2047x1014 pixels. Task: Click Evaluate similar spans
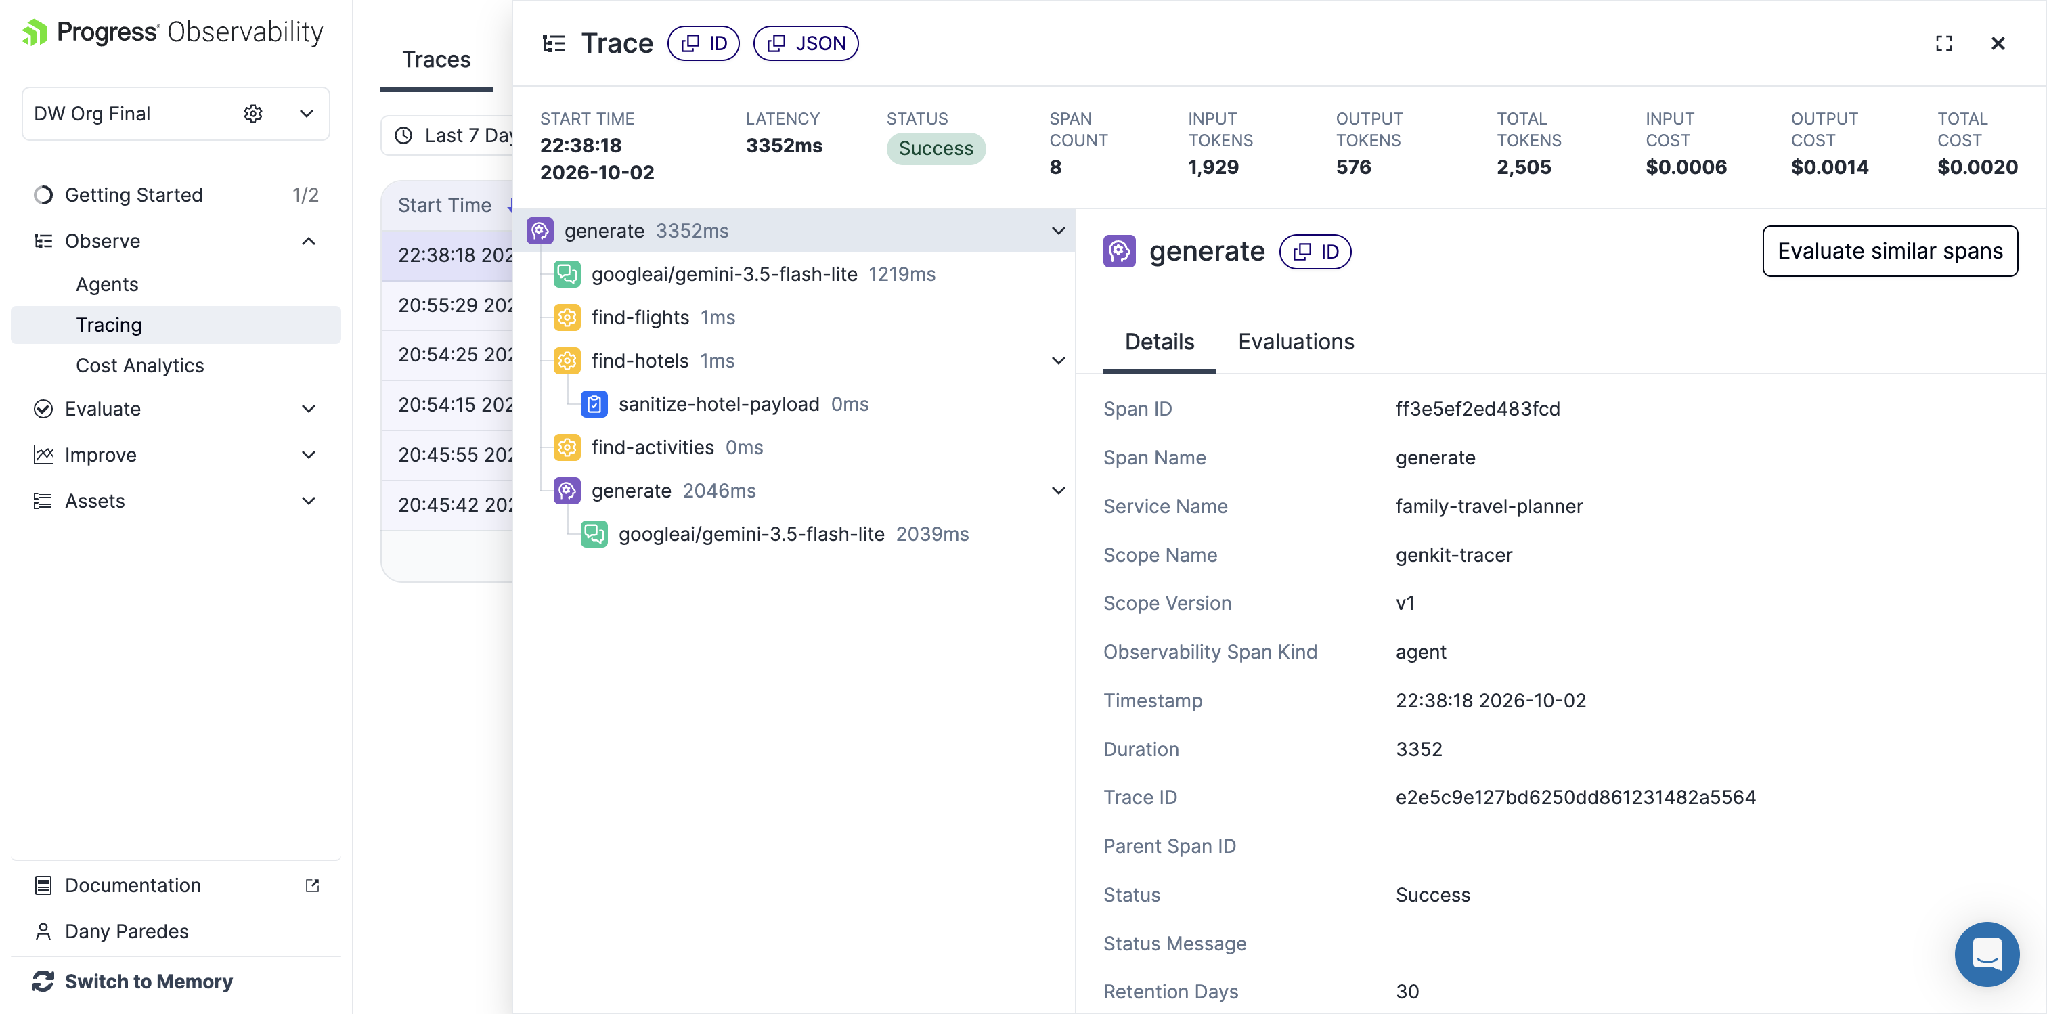1890,251
